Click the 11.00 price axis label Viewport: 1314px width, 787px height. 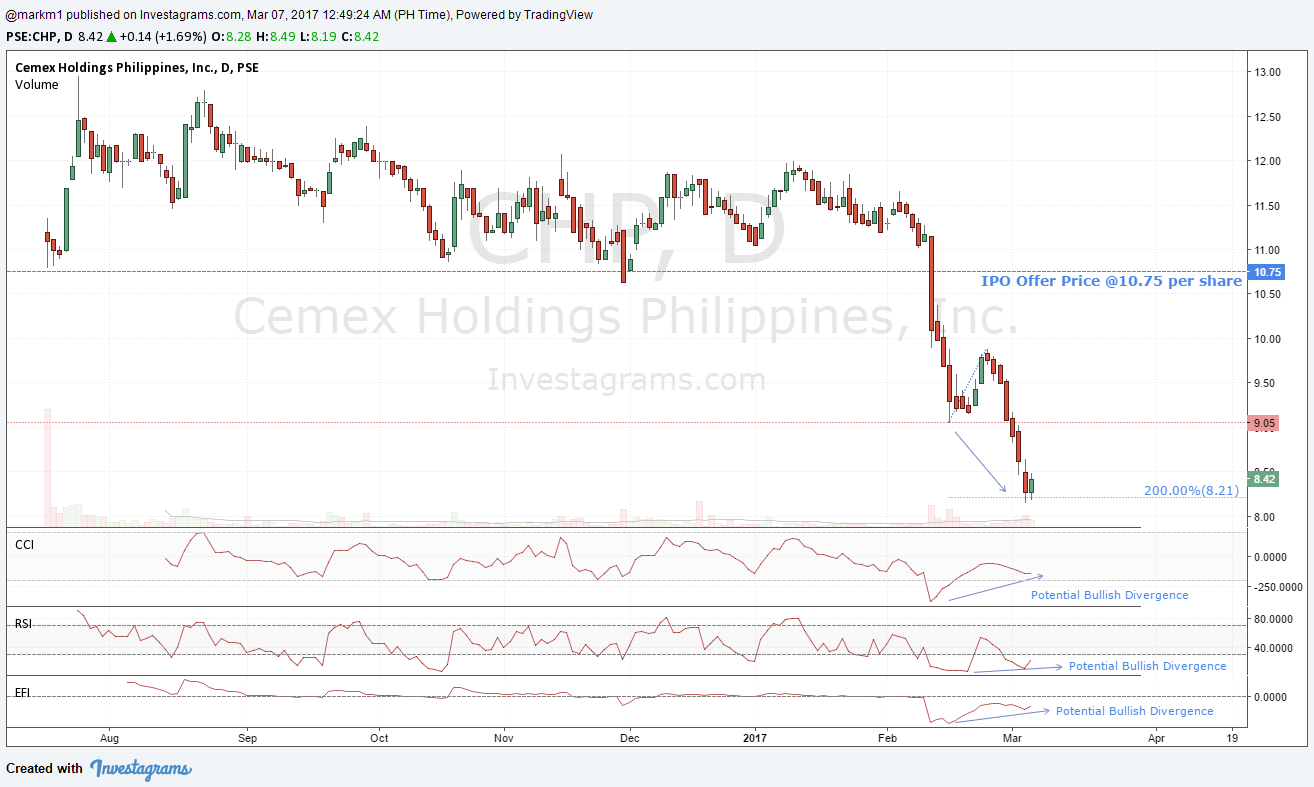coord(1269,250)
